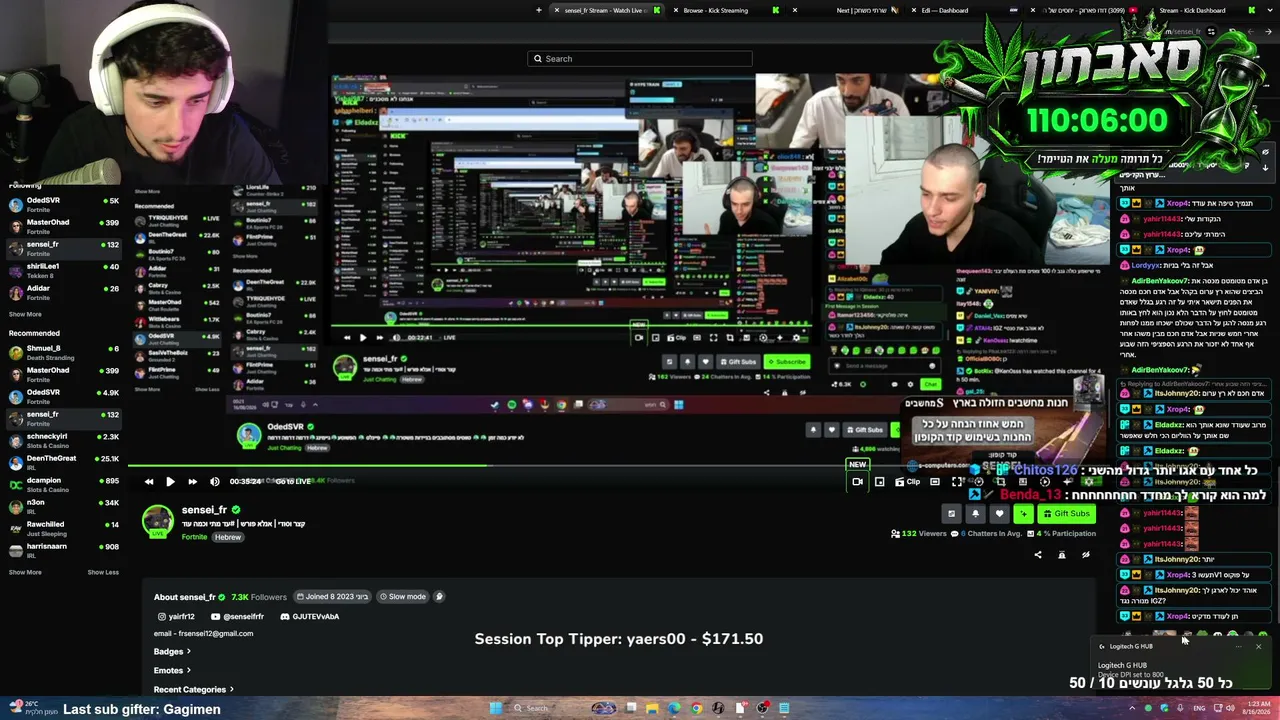Open Adidar channel in the sidebar
This screenshot has height=720, width=1280.
coord(64,292)
